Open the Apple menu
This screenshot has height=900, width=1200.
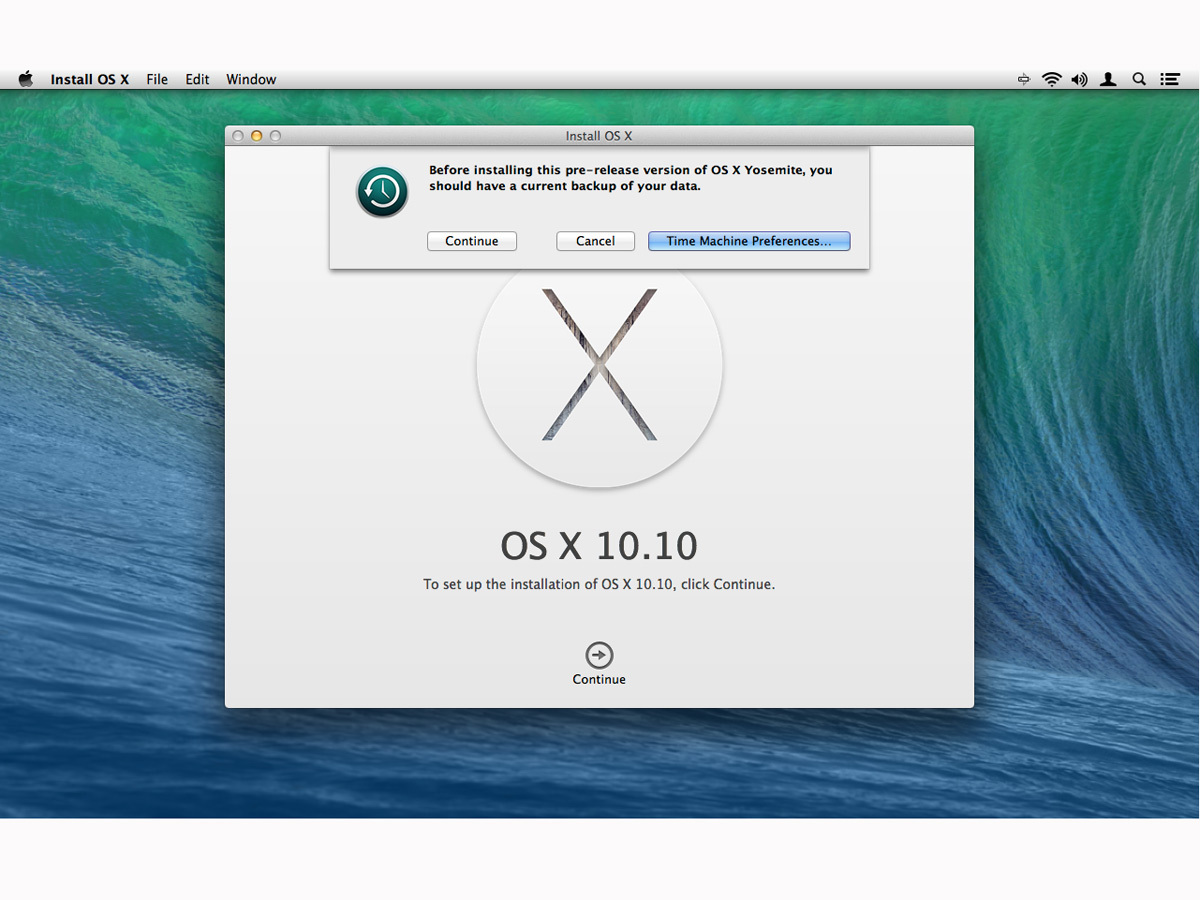point(26,79)
